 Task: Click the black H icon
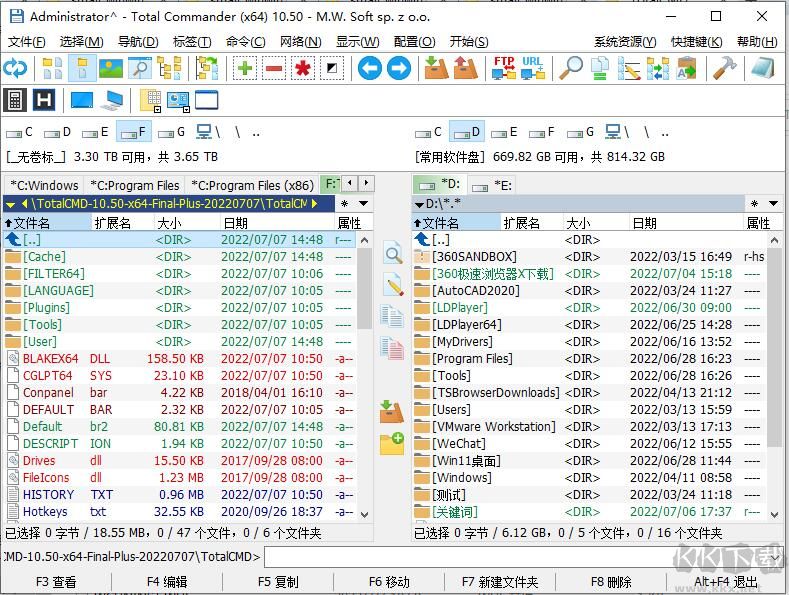coord(44,100)
